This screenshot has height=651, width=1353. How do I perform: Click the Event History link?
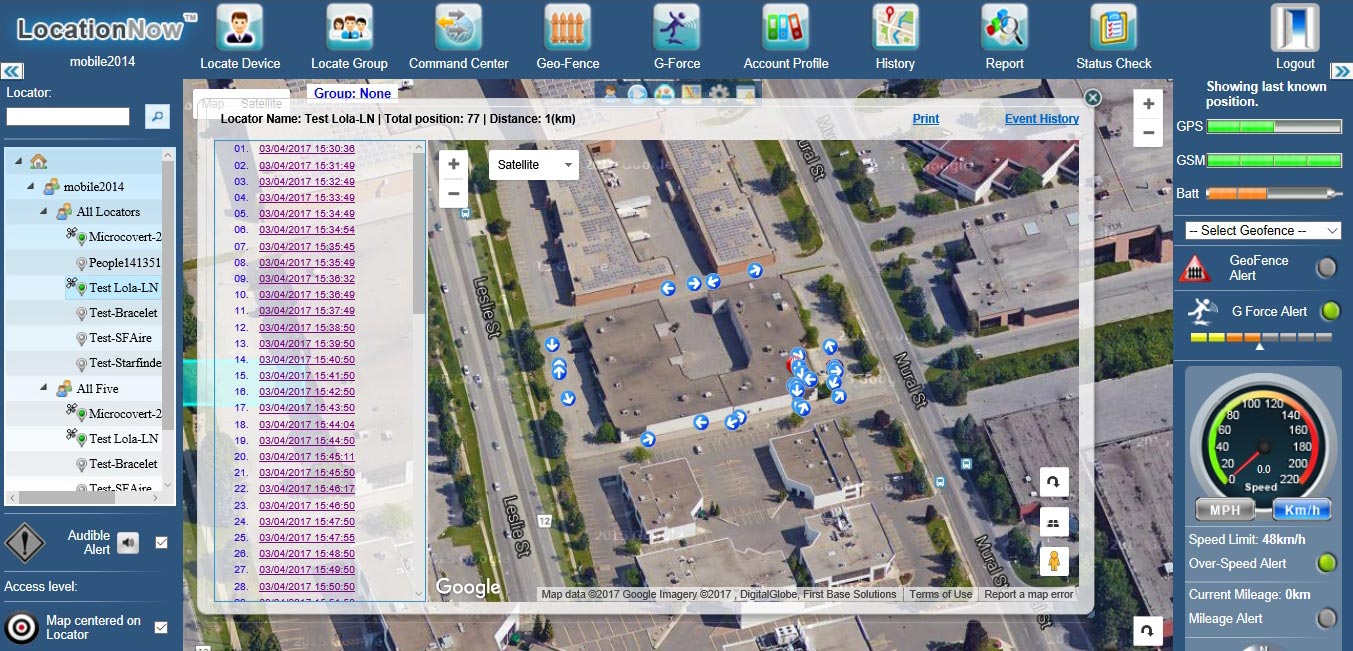click(1041, 119)
